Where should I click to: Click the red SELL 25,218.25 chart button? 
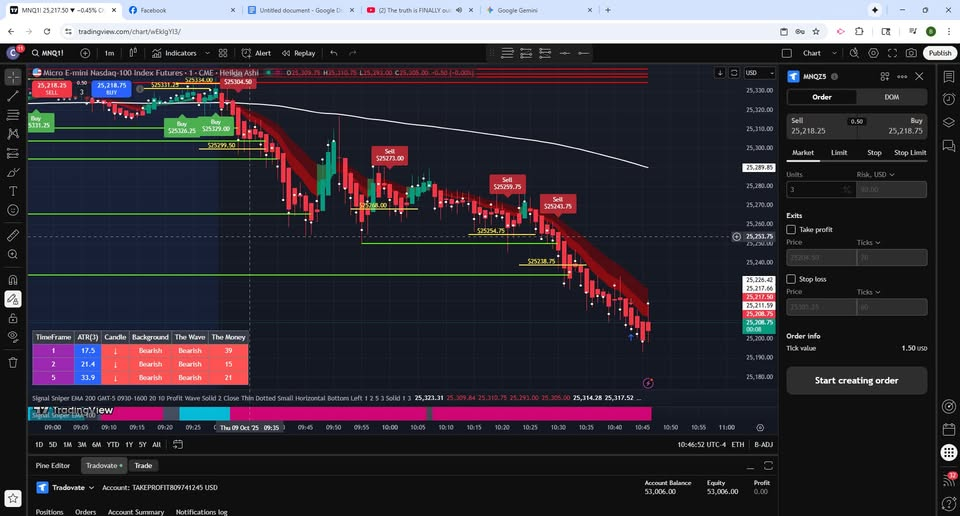pos(52,89)
